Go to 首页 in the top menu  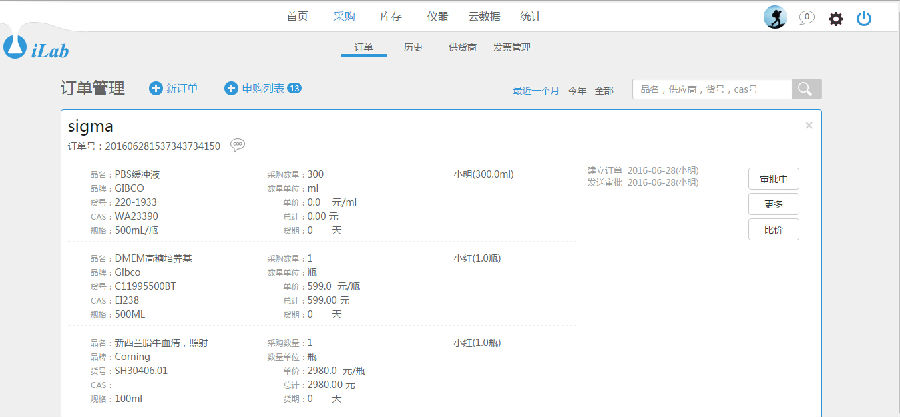tap(297, 17)
